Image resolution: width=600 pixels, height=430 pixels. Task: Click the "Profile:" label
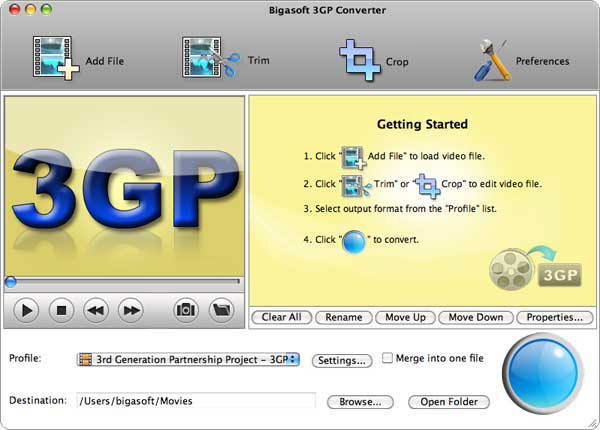click(25, 358)
